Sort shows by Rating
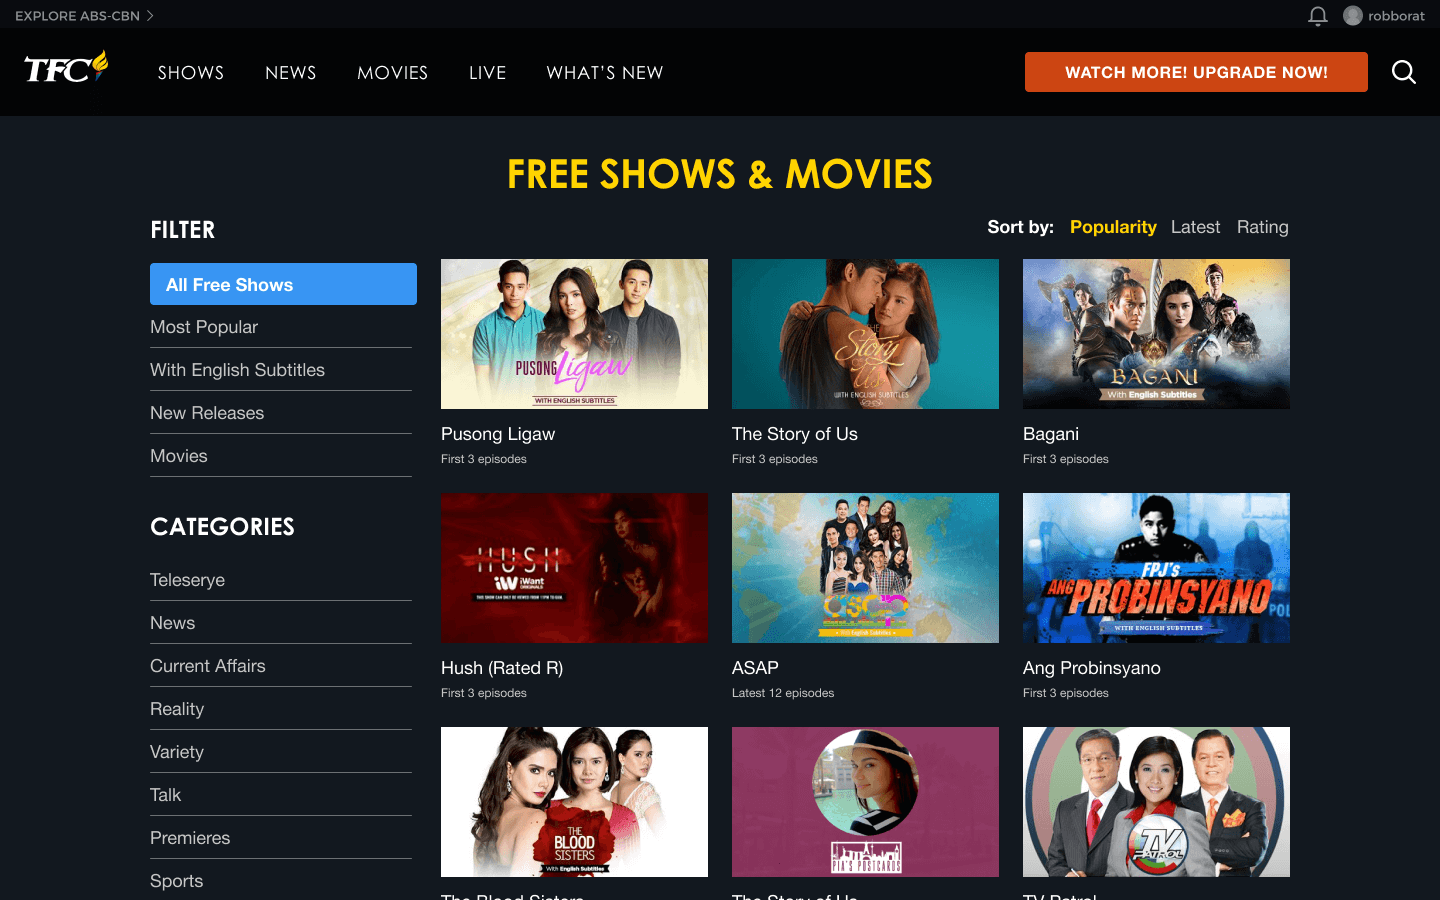Image resolution: width=1440 pixels, height=900 pixels. 1262,227
